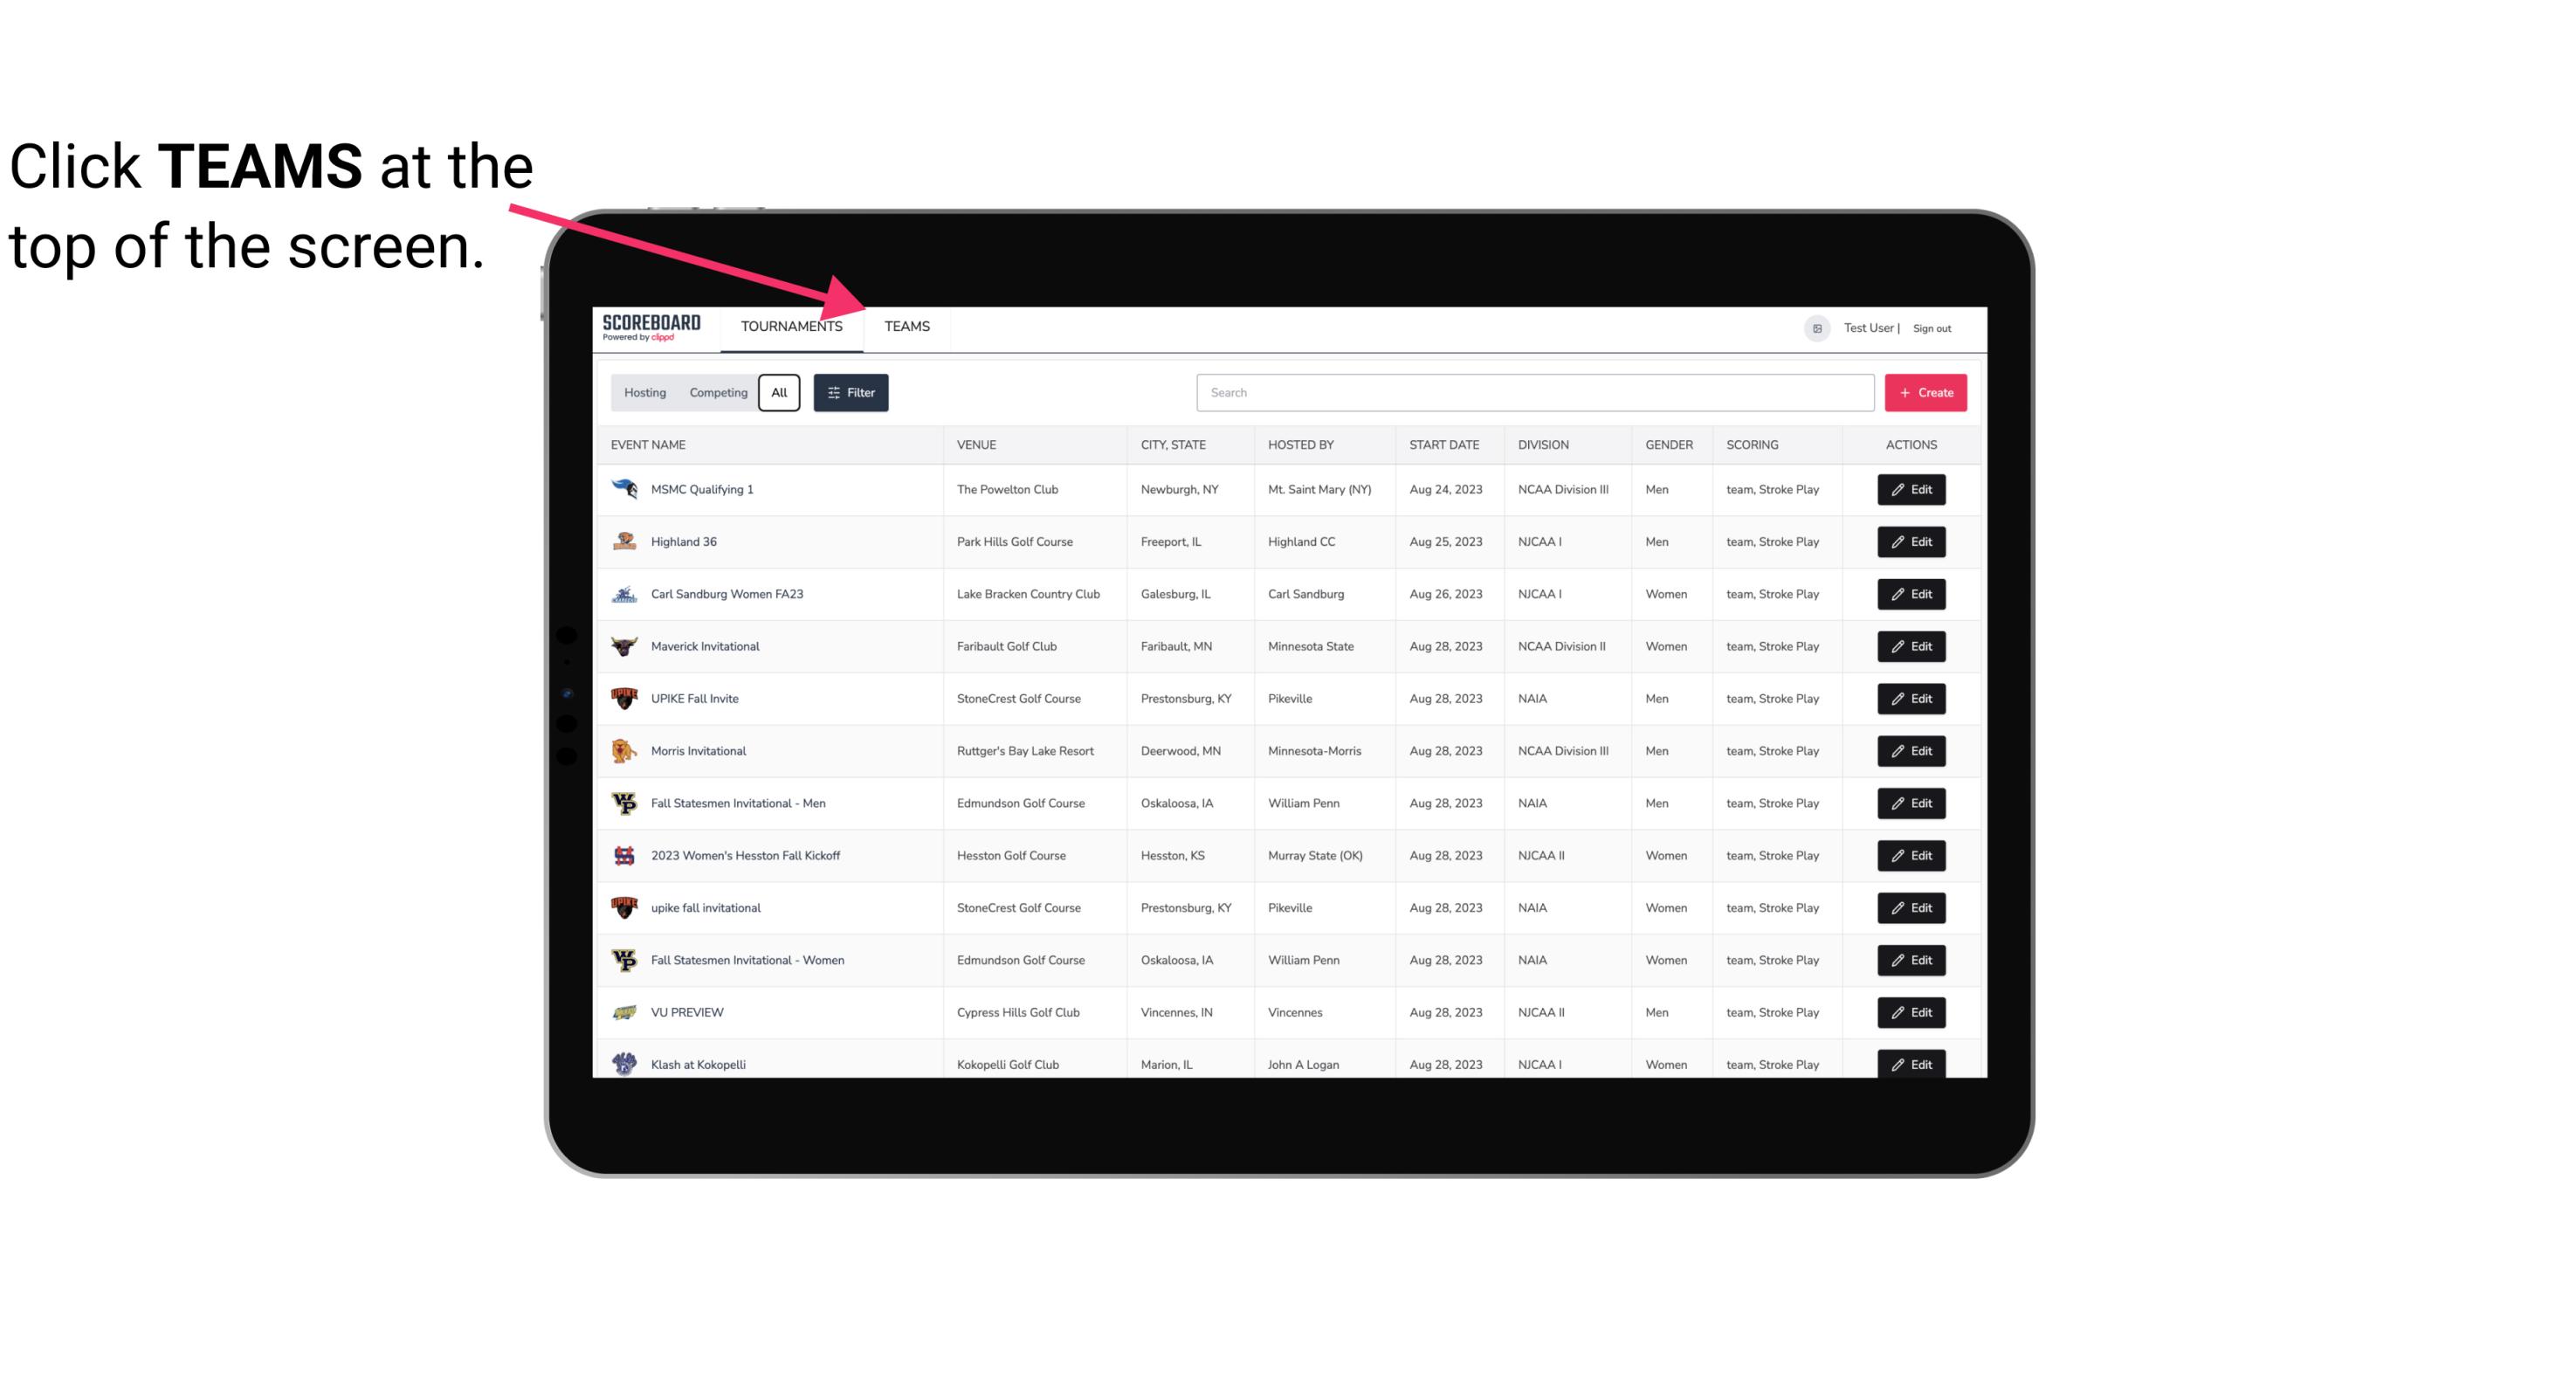
Task: Toggle the Competing filter tab
Action: pos(715,393)
